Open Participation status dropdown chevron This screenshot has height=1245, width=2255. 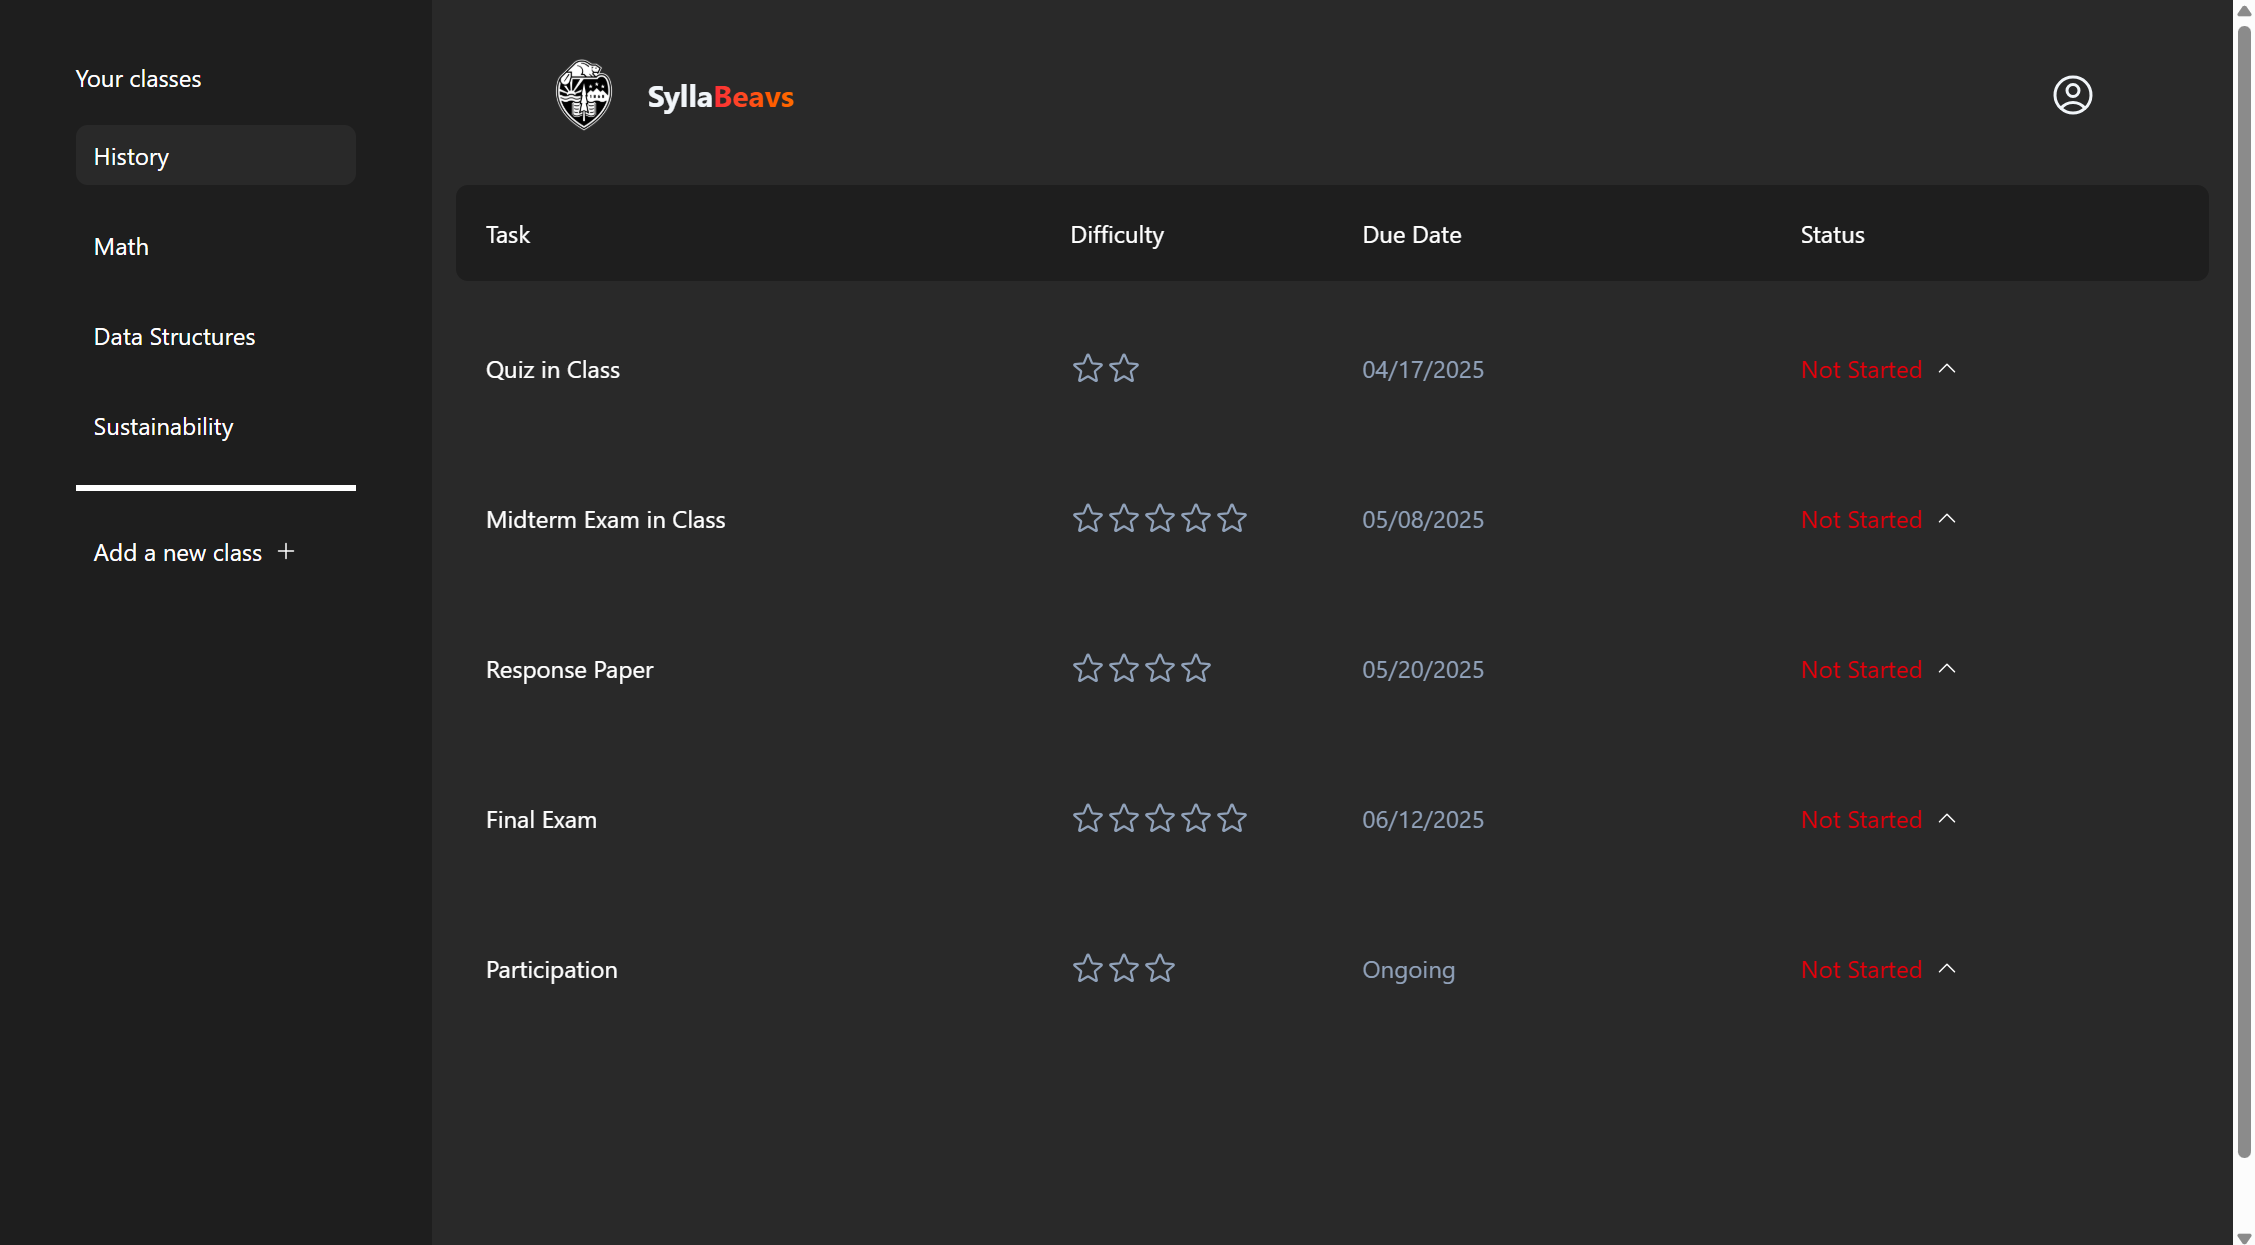(1947, 969)
